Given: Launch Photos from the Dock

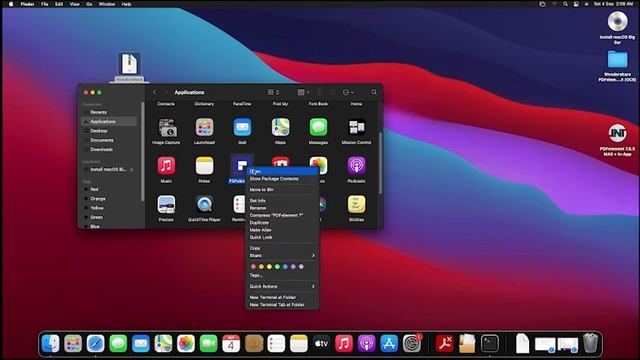Looking at the screenshot, I should pos(186,343).
